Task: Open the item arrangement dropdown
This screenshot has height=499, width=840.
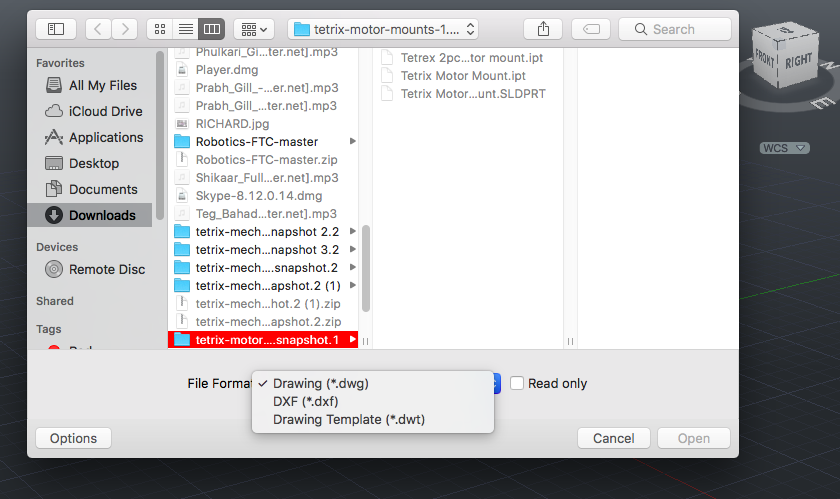Action: 254,29
